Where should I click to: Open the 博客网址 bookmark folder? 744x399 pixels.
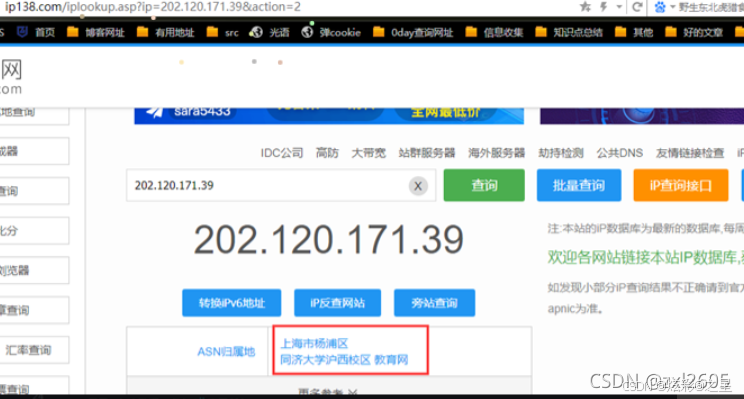[96, 32]
